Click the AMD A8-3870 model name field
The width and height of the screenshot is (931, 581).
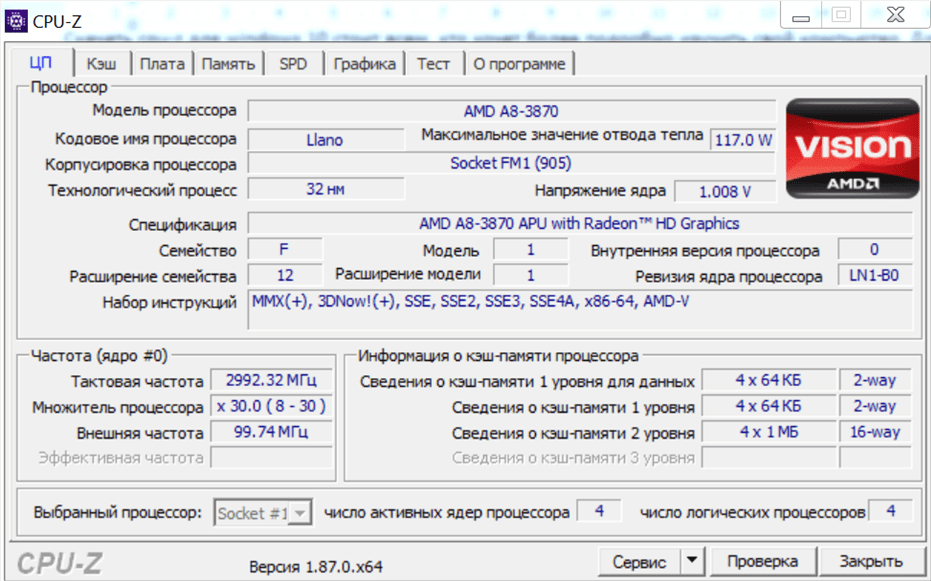click(x=510, y=111)
